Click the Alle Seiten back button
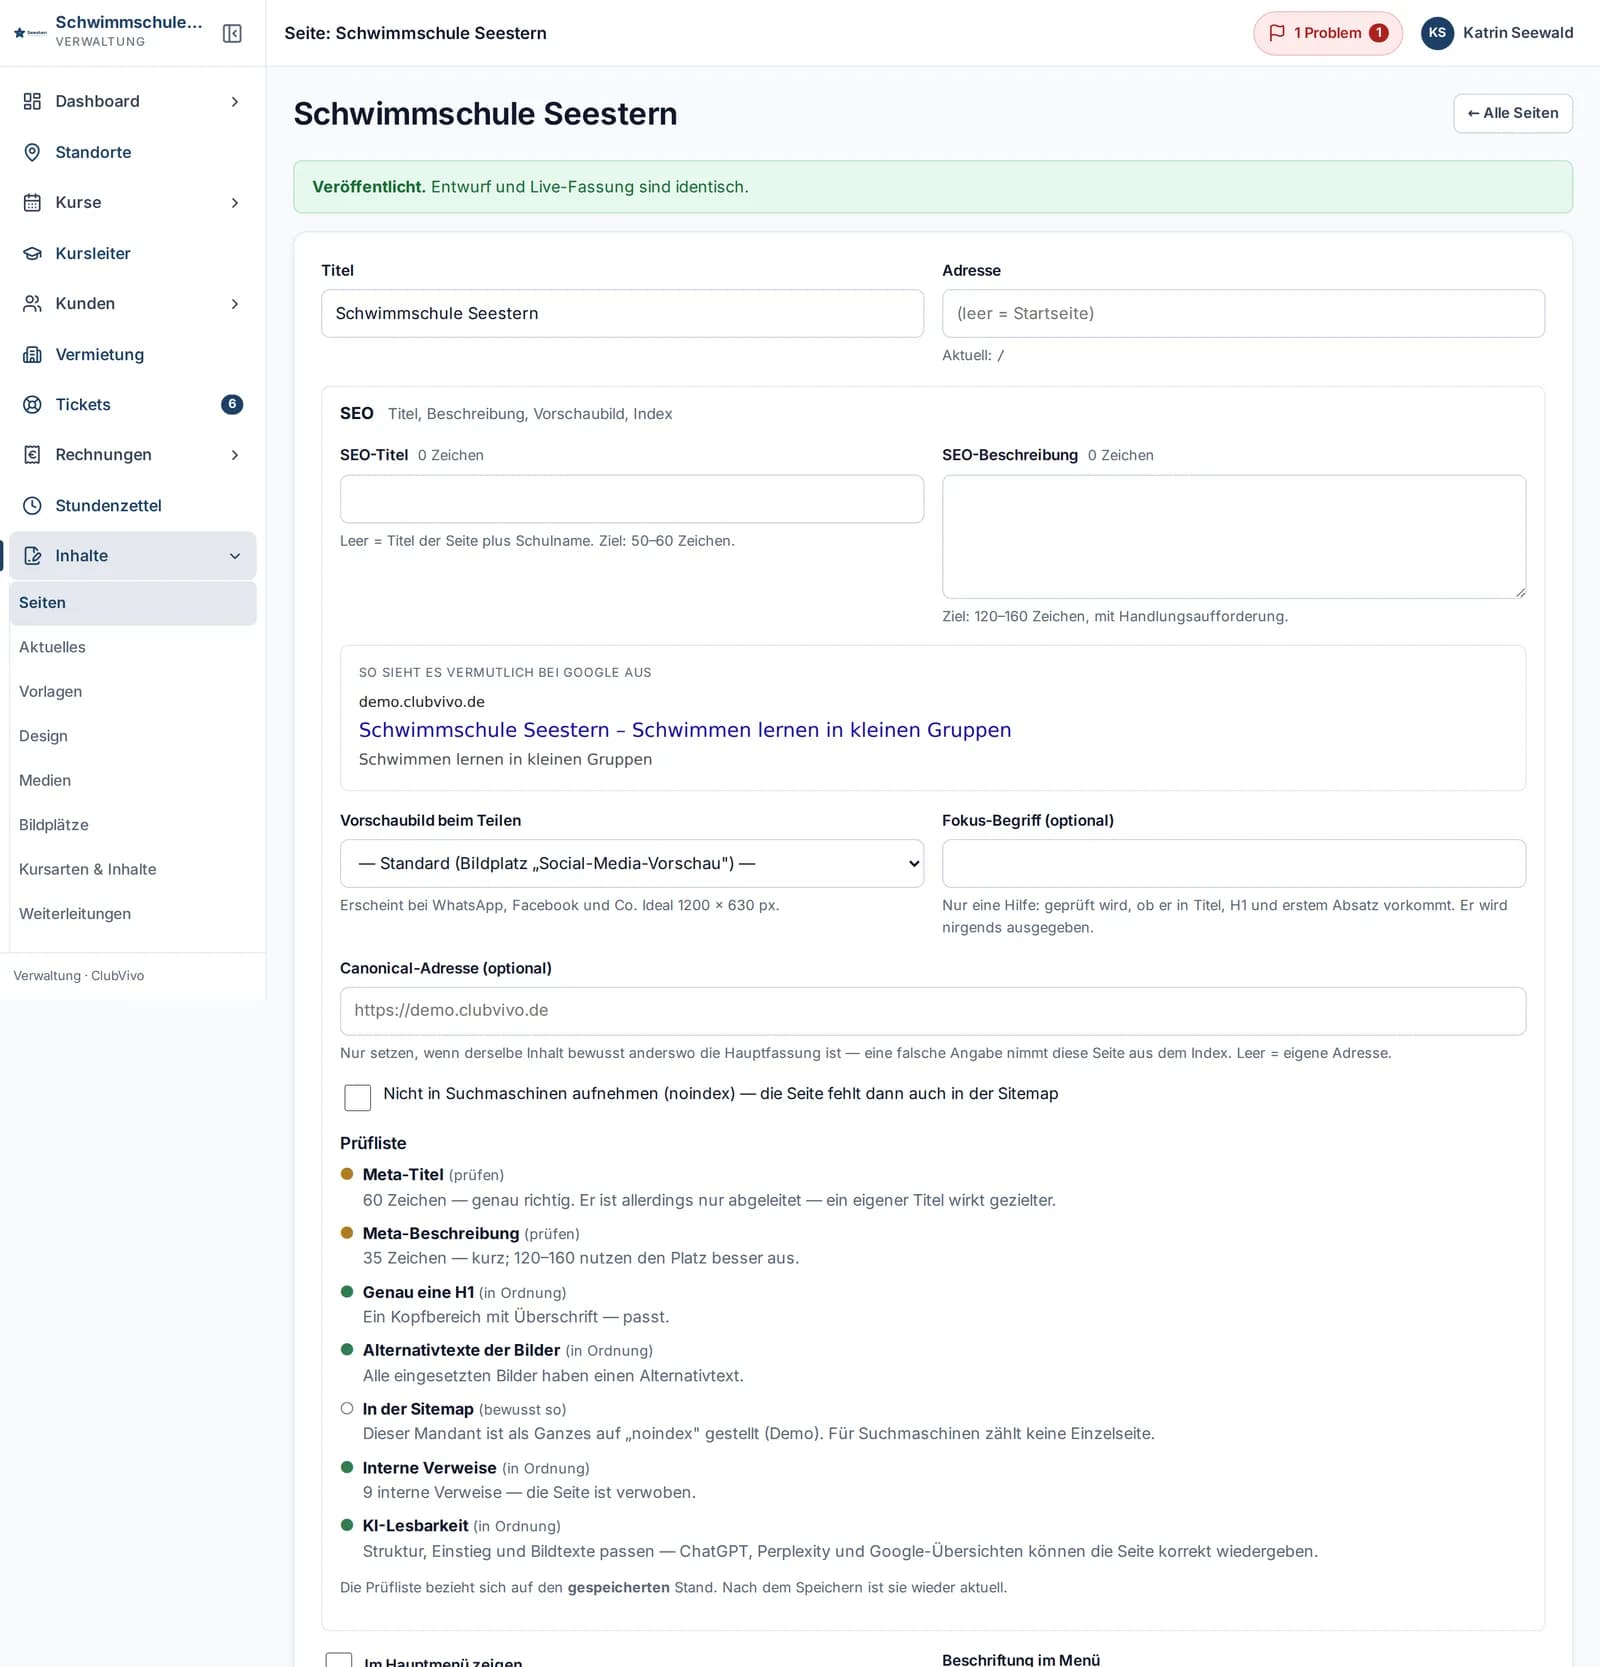The image size is (1600, 1667). [1512, 113]
